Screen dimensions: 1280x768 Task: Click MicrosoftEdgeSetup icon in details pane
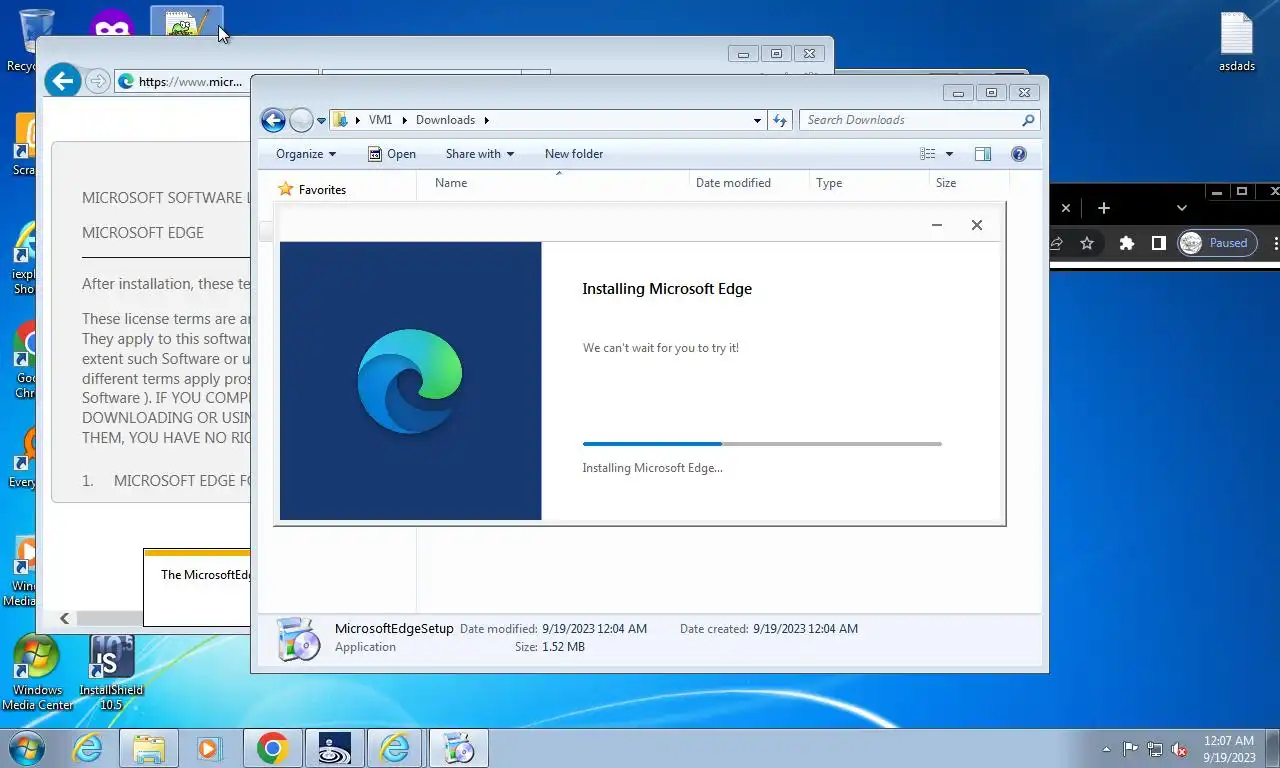click(297, 639)
